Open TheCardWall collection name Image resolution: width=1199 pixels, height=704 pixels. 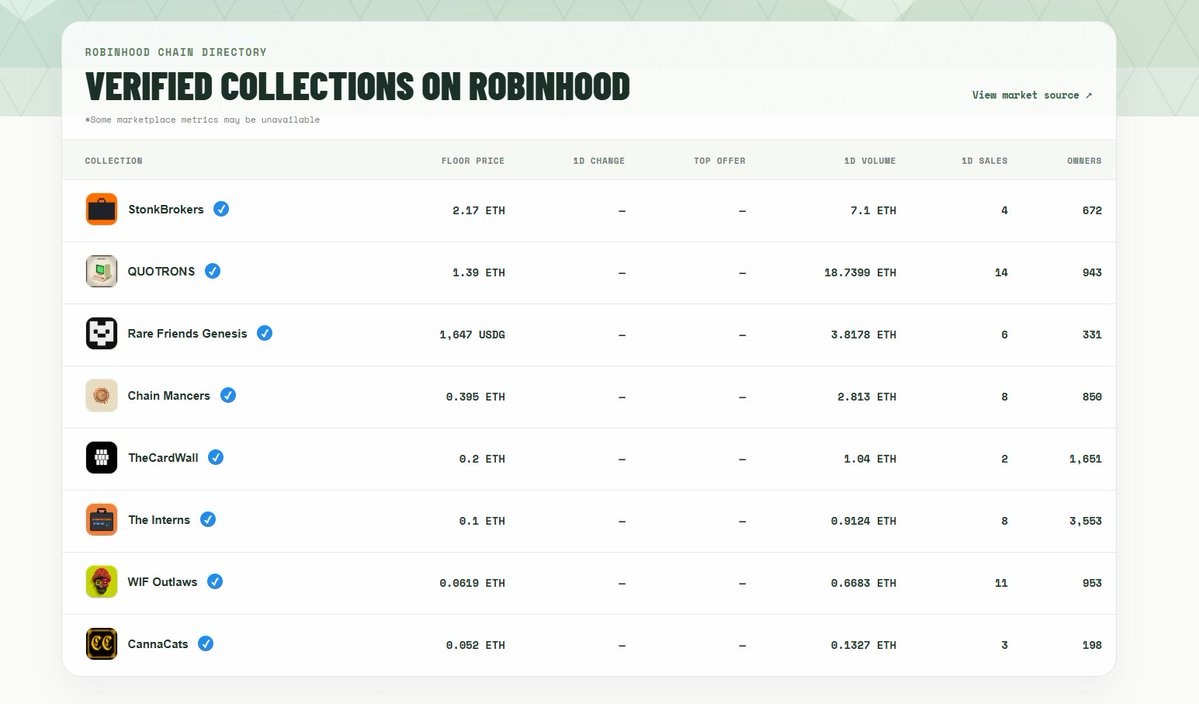pos(163,458)
